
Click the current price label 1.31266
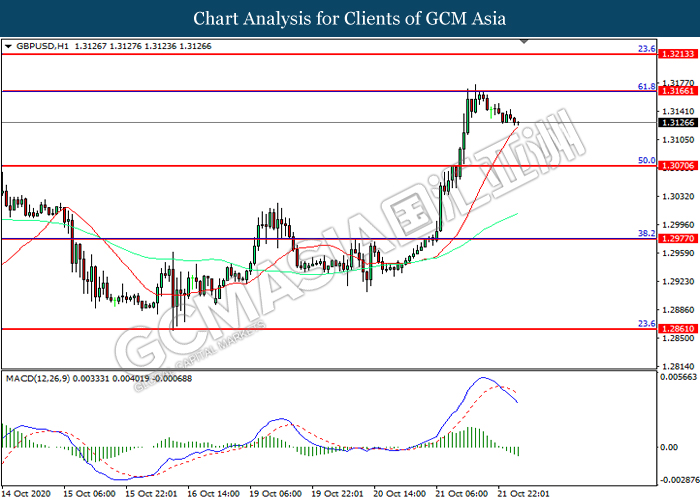pos(678,123)
